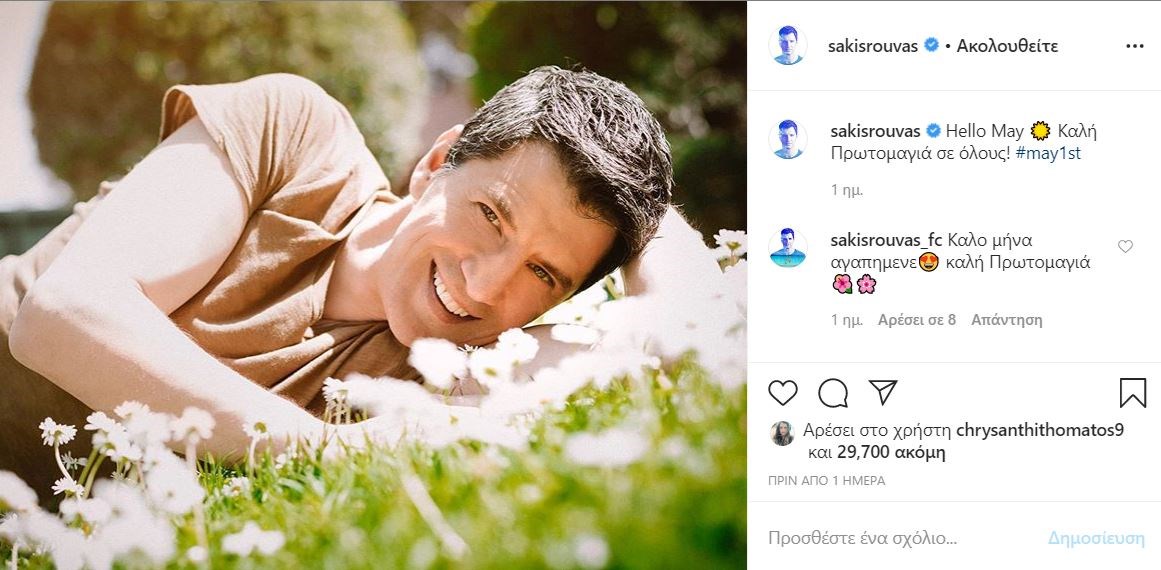1161x570 pixels.
Task: Open sakisrouvas_fc commenter avatar
Action: click(788, 248)
